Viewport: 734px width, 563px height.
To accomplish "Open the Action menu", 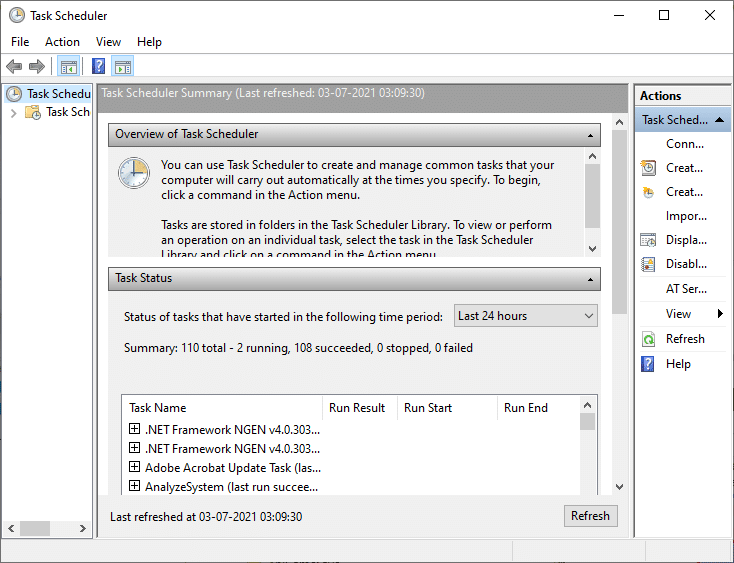I will (x=62, y=42).
